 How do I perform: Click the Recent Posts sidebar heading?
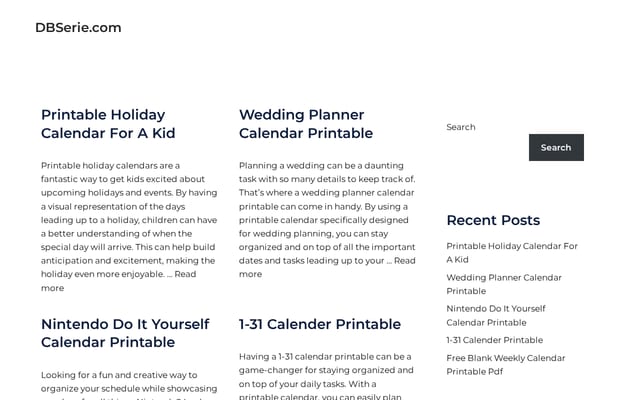click(493, 220)
